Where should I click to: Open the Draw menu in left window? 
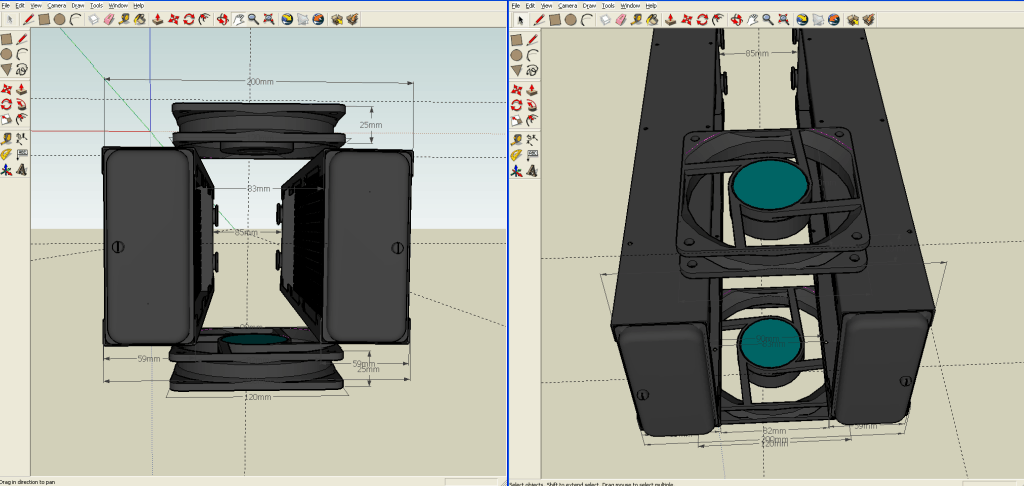click(x=77, y=6)
